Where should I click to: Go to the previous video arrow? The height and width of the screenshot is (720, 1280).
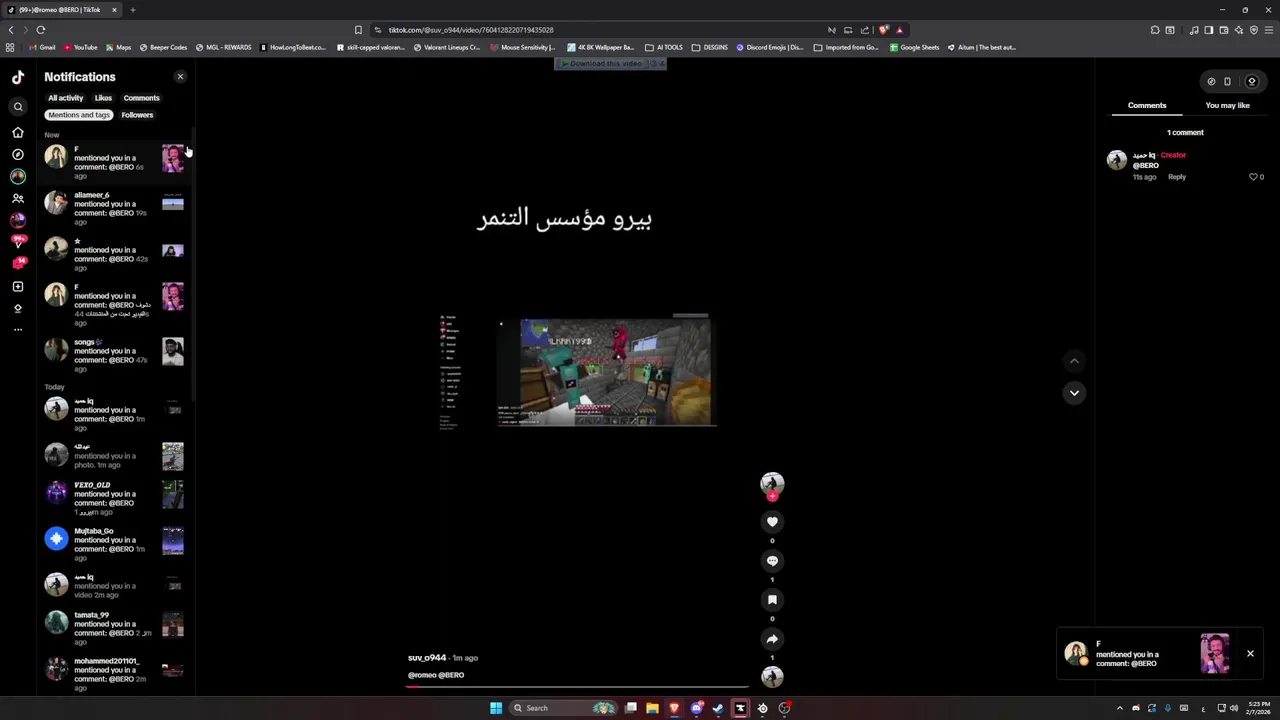[1074, 361]
